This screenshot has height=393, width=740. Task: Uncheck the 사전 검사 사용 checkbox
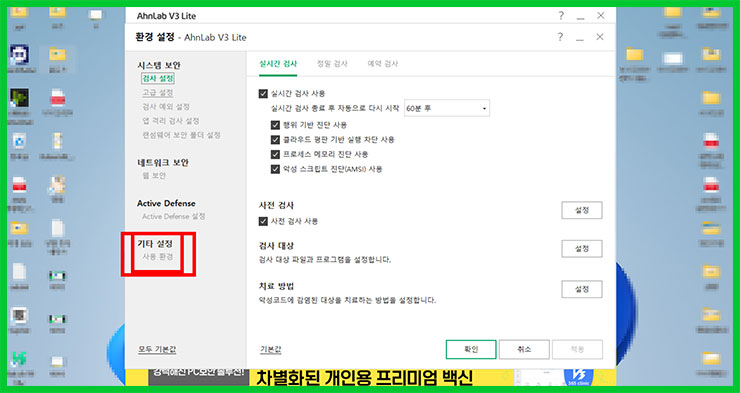click(263, 221)
